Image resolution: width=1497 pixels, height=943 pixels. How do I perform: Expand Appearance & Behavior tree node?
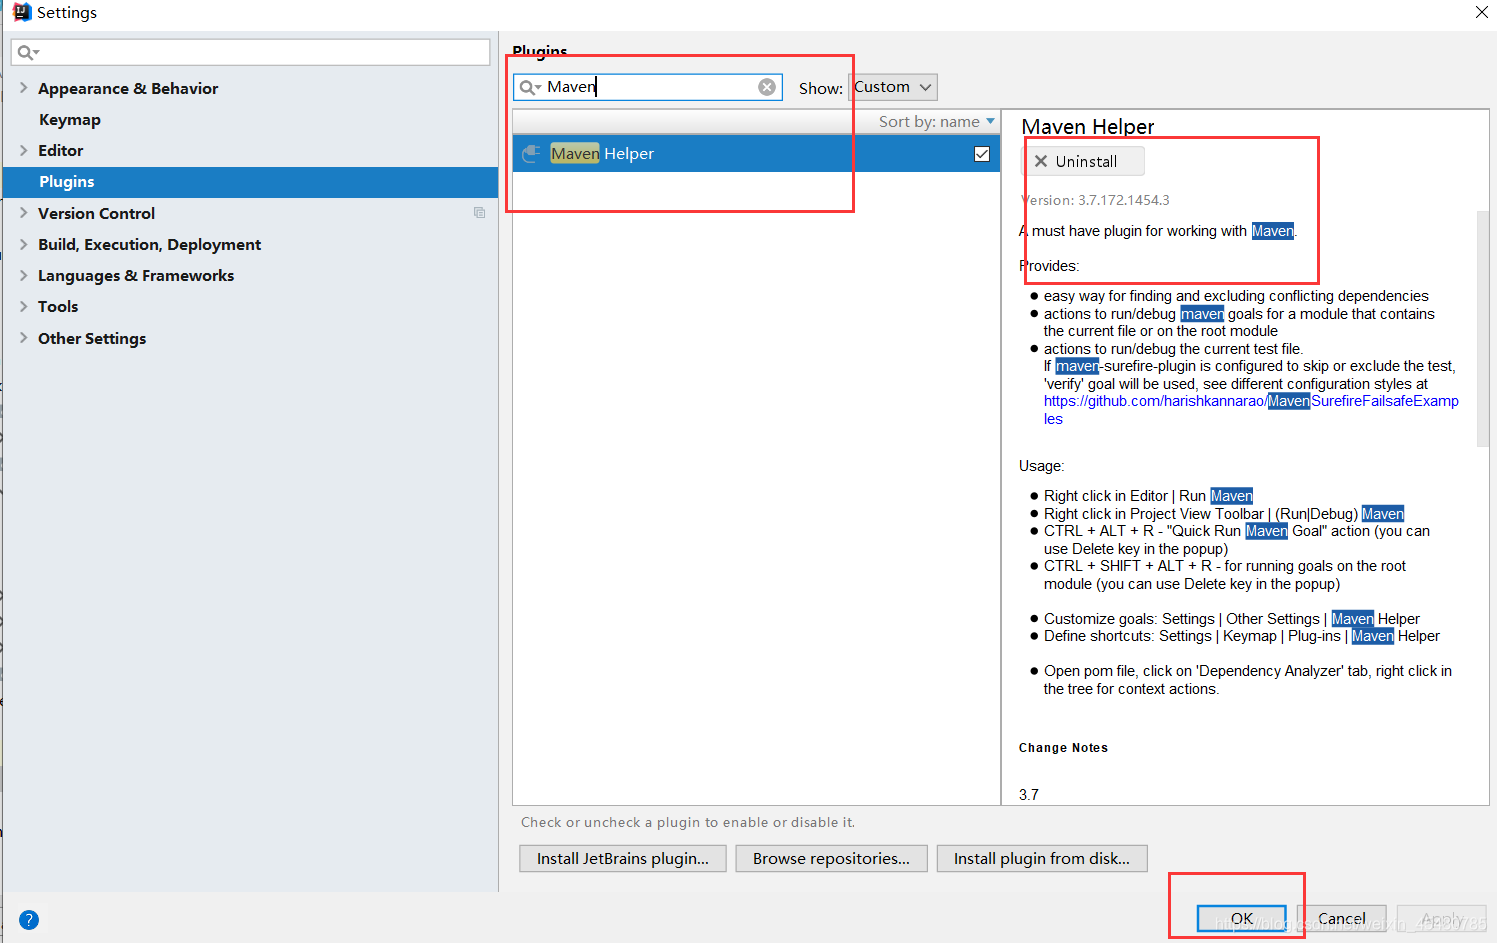point(23,88)
